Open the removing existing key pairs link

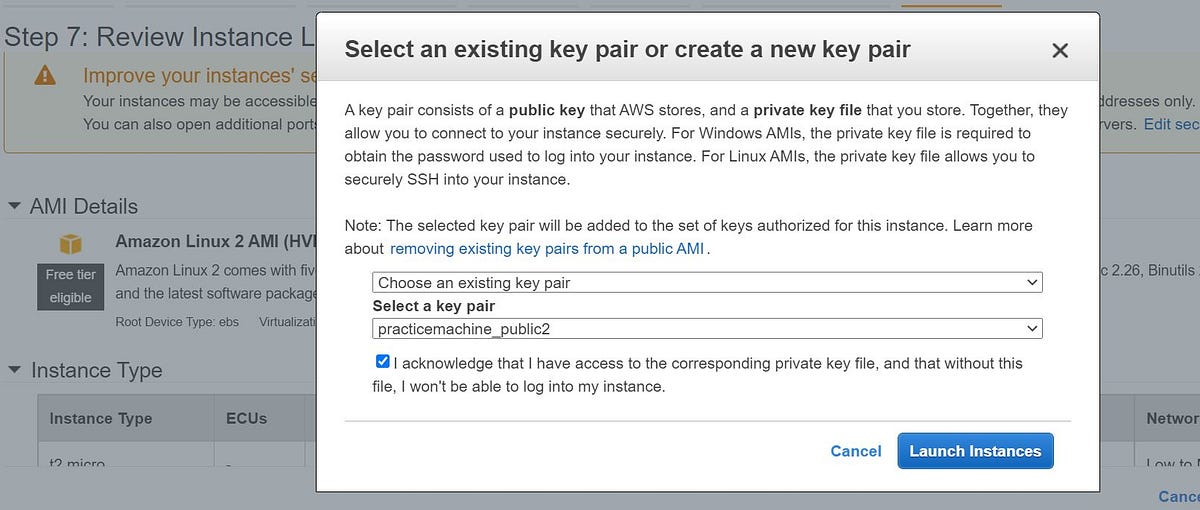coord(548,248)
